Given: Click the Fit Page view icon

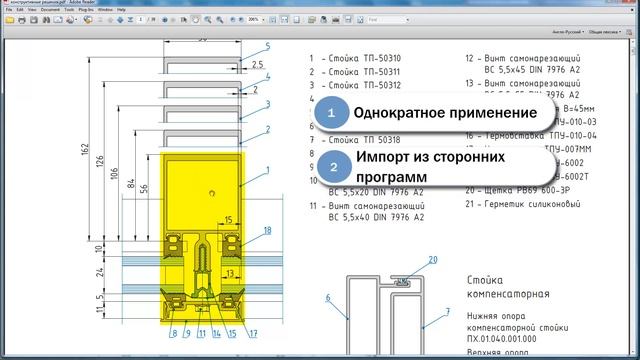Looking at the screenshot, I should click(273, 20).
